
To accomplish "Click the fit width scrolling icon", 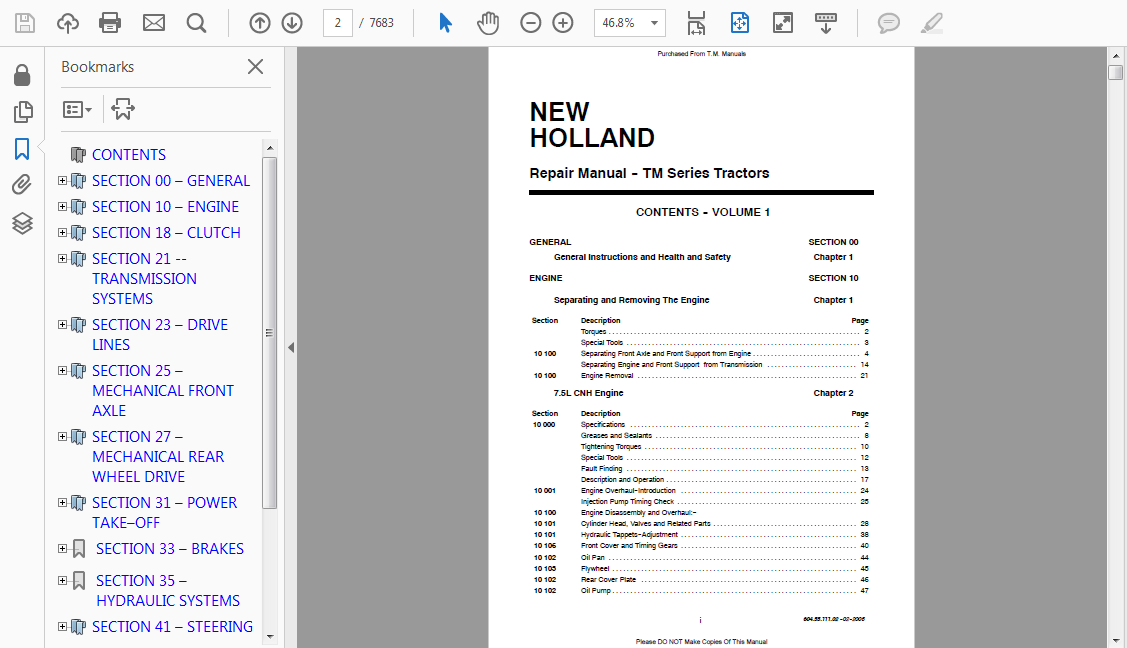I will click(696, 23).
